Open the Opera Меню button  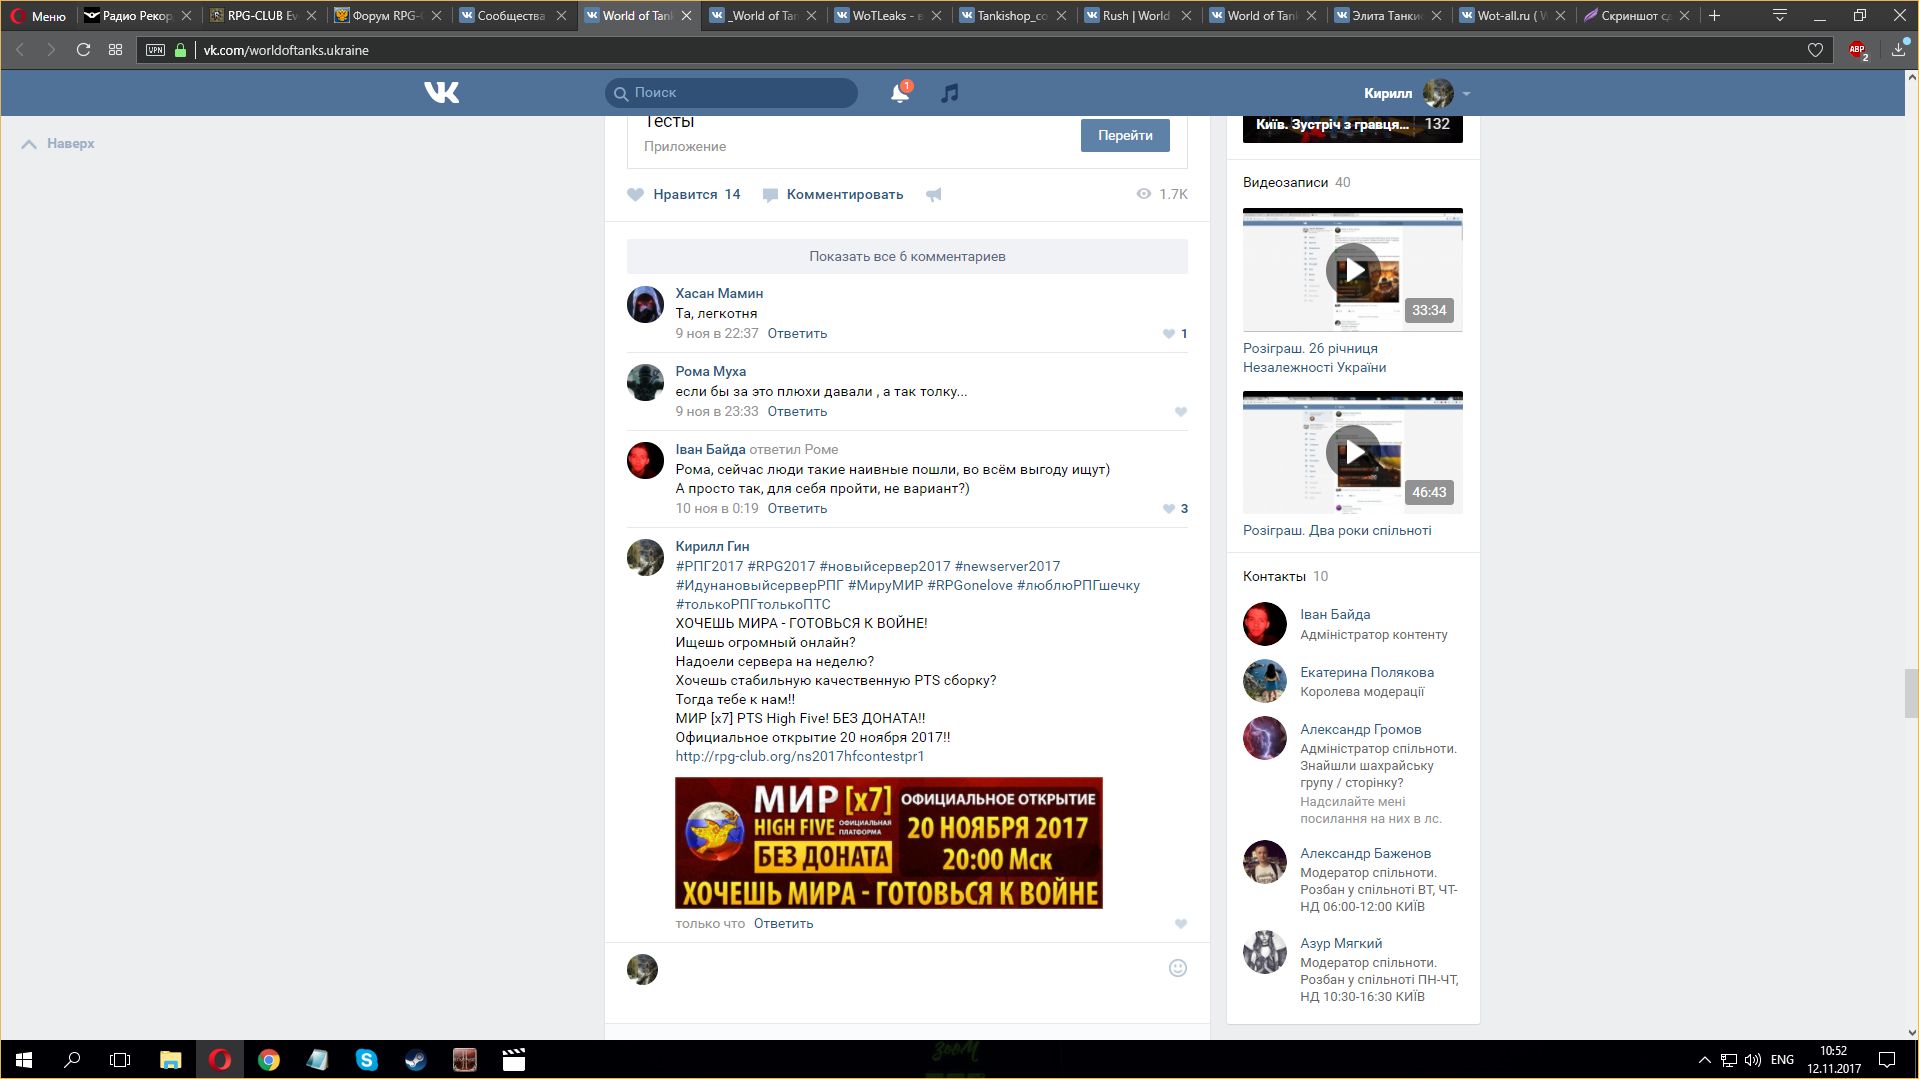38,15
